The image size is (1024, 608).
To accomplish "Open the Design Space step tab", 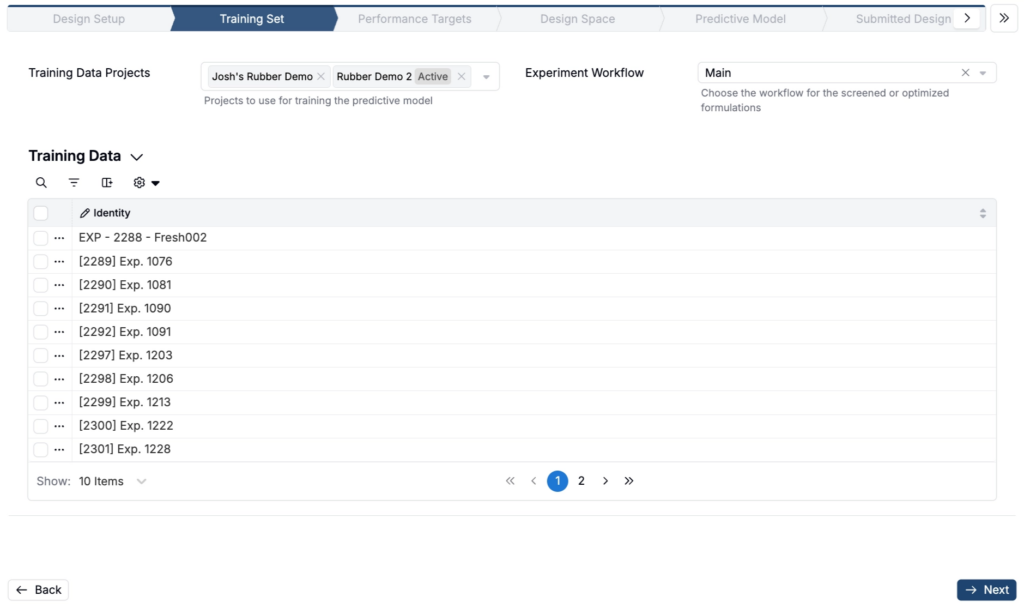I will (x=577, y=19).
